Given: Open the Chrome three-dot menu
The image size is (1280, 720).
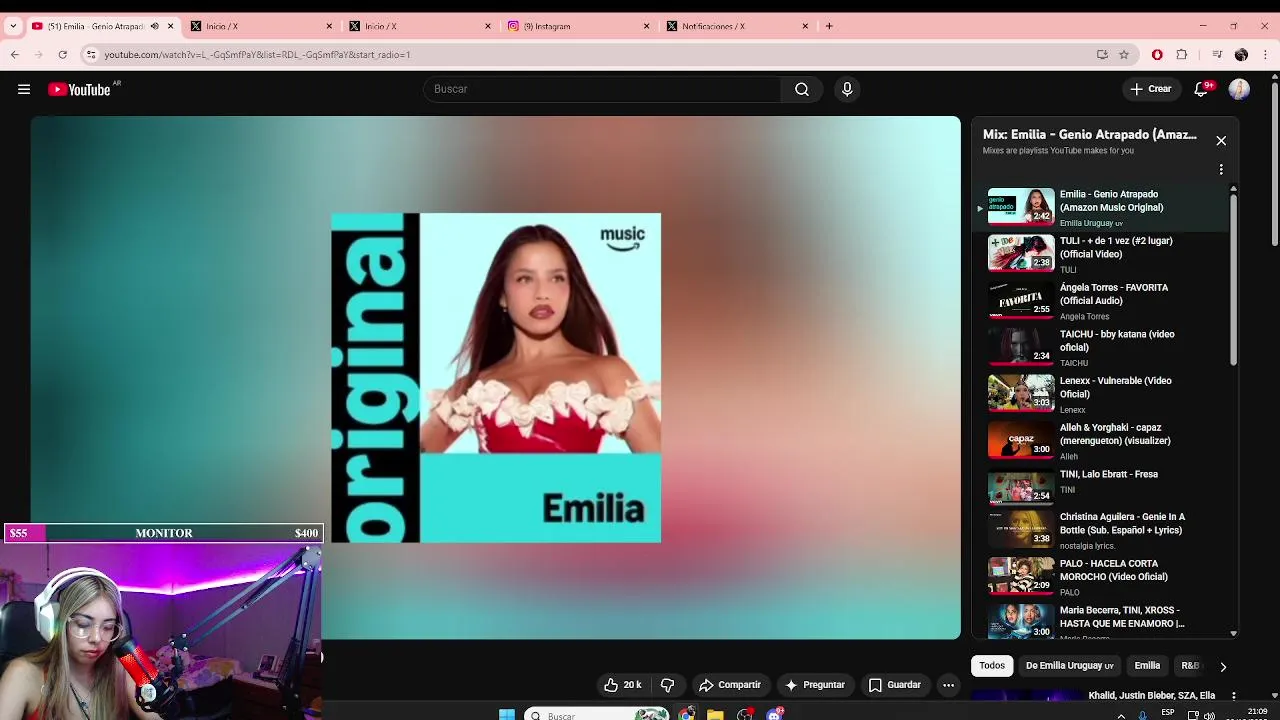Looking at the screenshot, I should click(x=1265, y=55).
